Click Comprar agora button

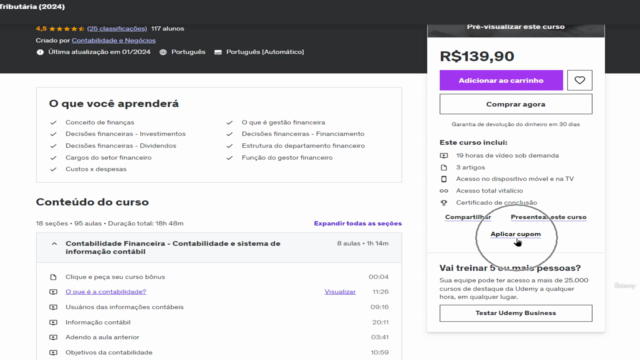(x=516, y=104)
